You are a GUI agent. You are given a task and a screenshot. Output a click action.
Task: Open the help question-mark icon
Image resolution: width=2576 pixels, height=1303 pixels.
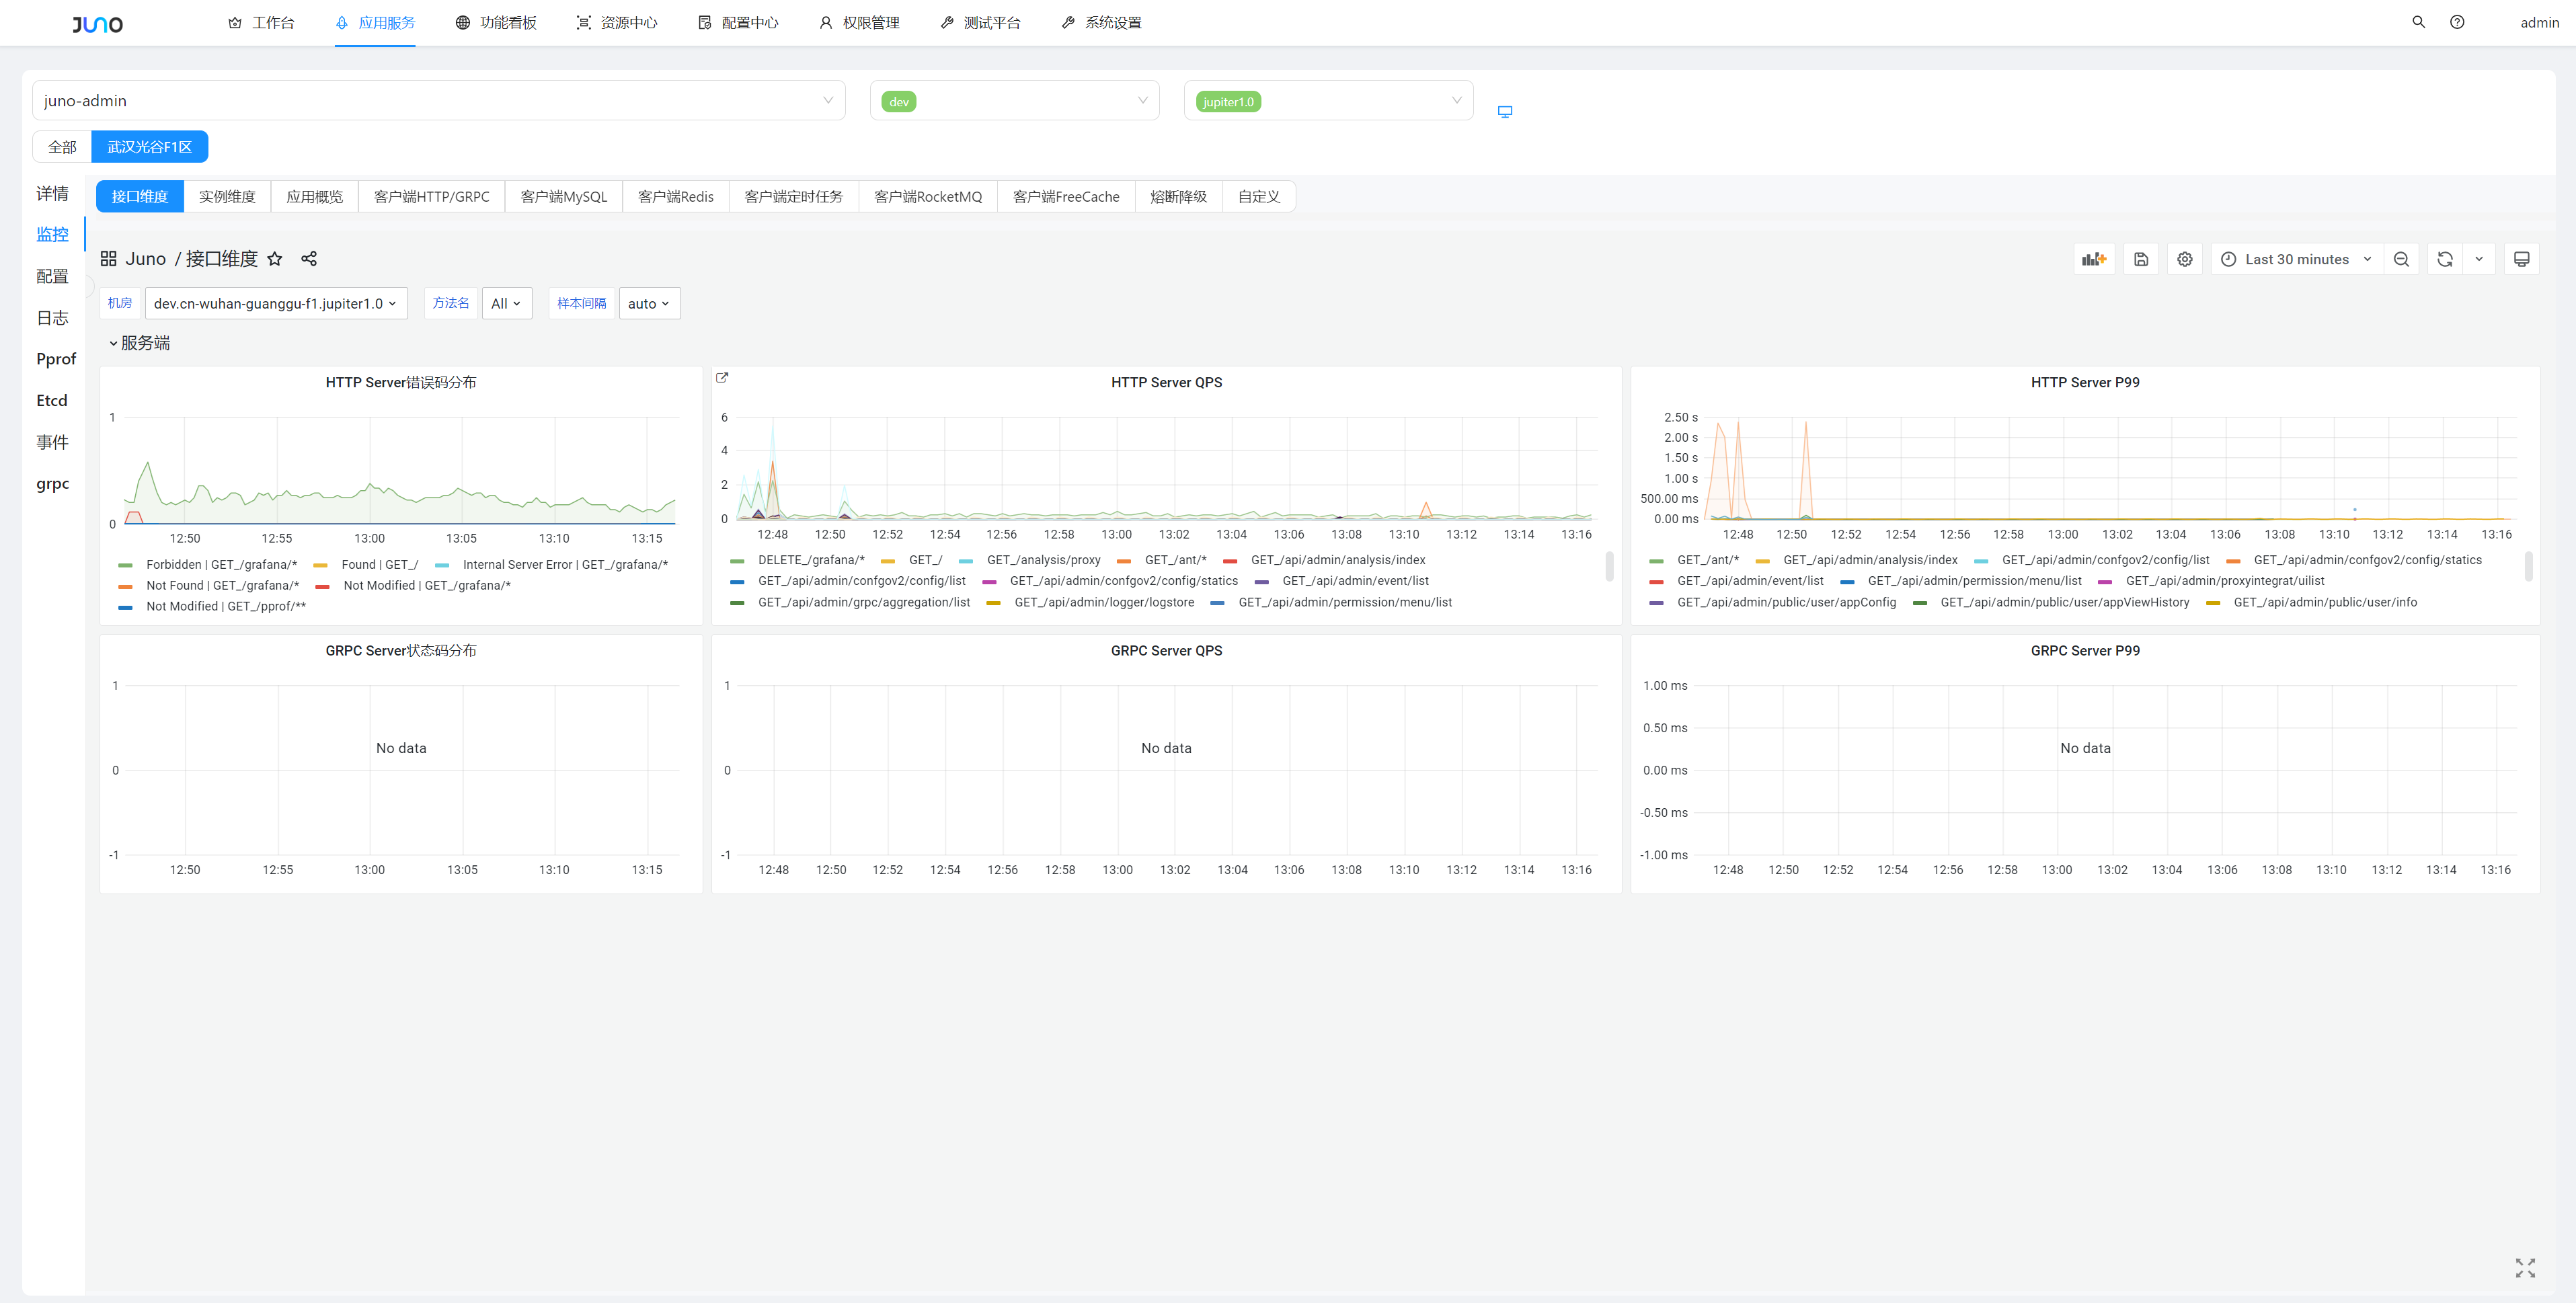pyautogui.click(x=2457, y=22)
